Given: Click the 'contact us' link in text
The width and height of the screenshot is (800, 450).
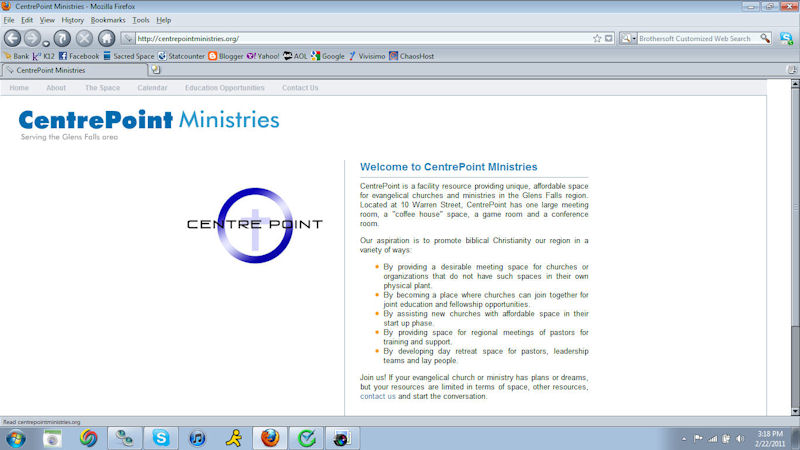Looking at the screenshot, I should coord(377,396).
